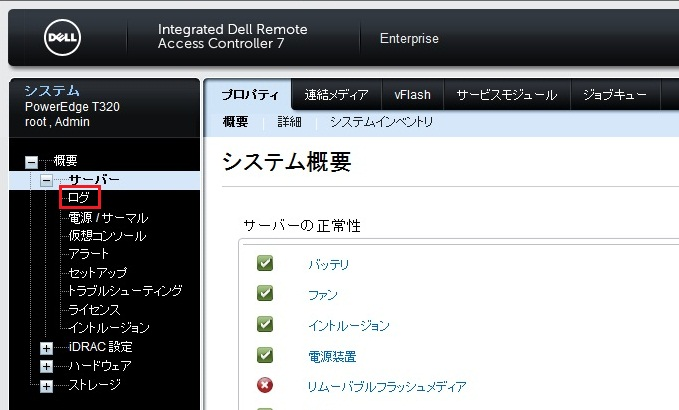Image resolution: width=679 pixels, height=410 pixels.
Task: Open the バッテリ health link
Action: 329,264
